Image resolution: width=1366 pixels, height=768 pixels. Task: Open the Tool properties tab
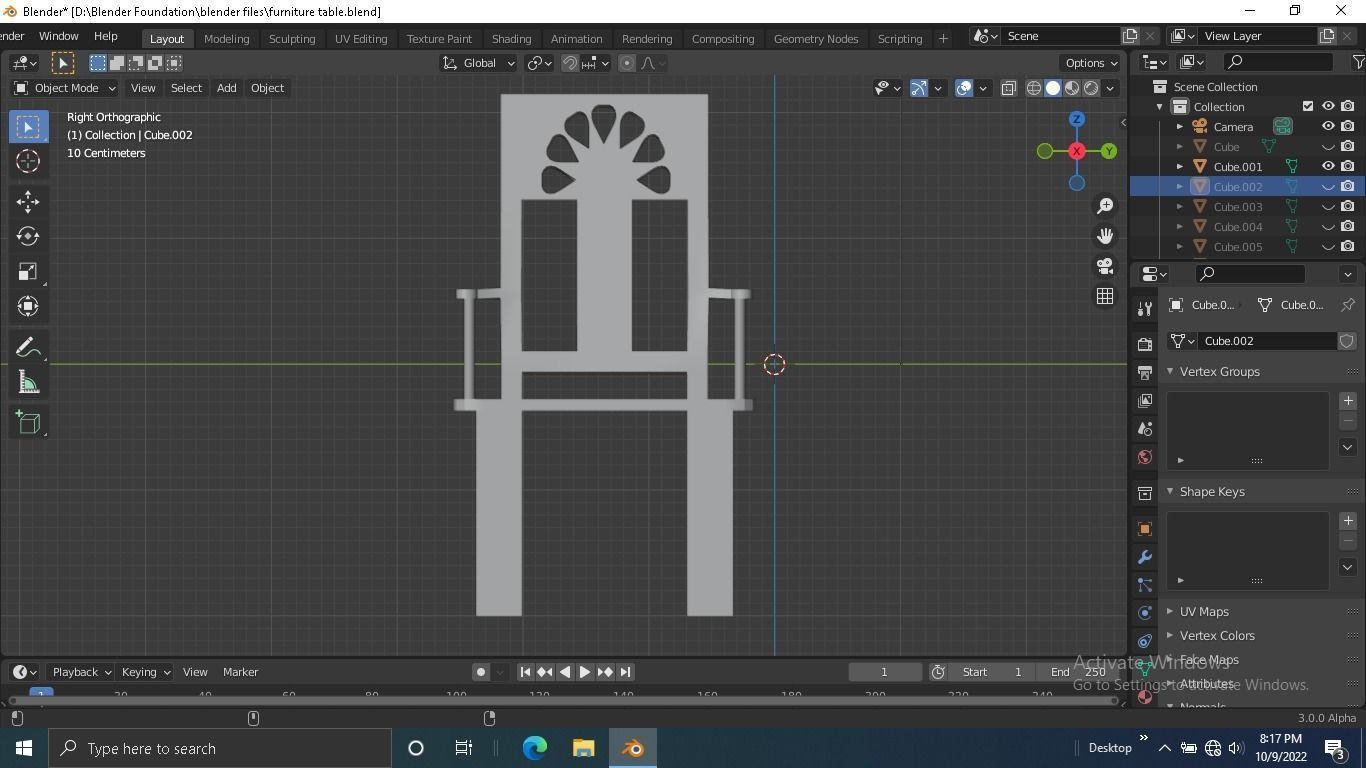[1145, 309]
